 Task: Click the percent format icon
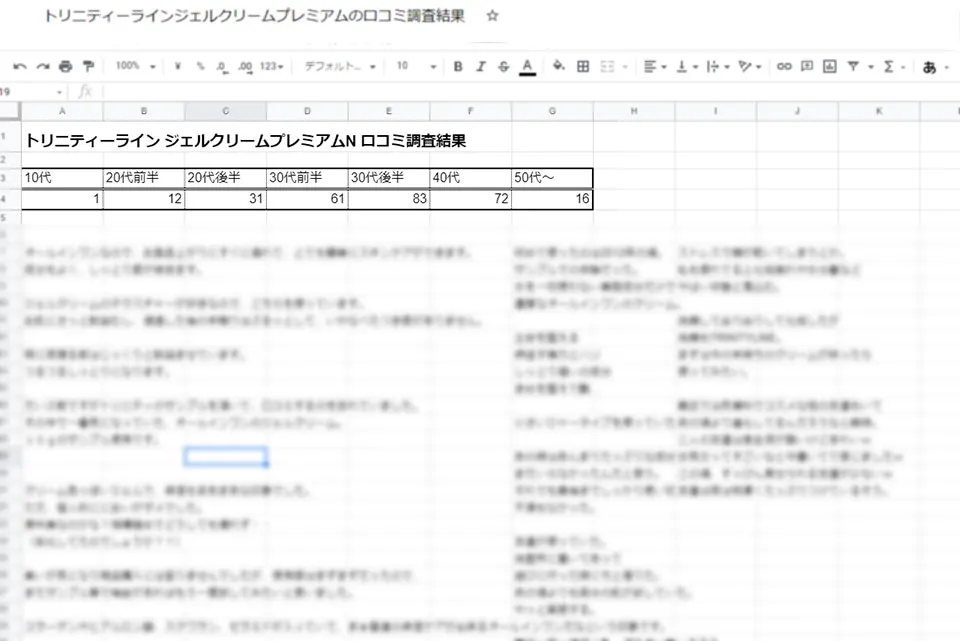point(200,65)
